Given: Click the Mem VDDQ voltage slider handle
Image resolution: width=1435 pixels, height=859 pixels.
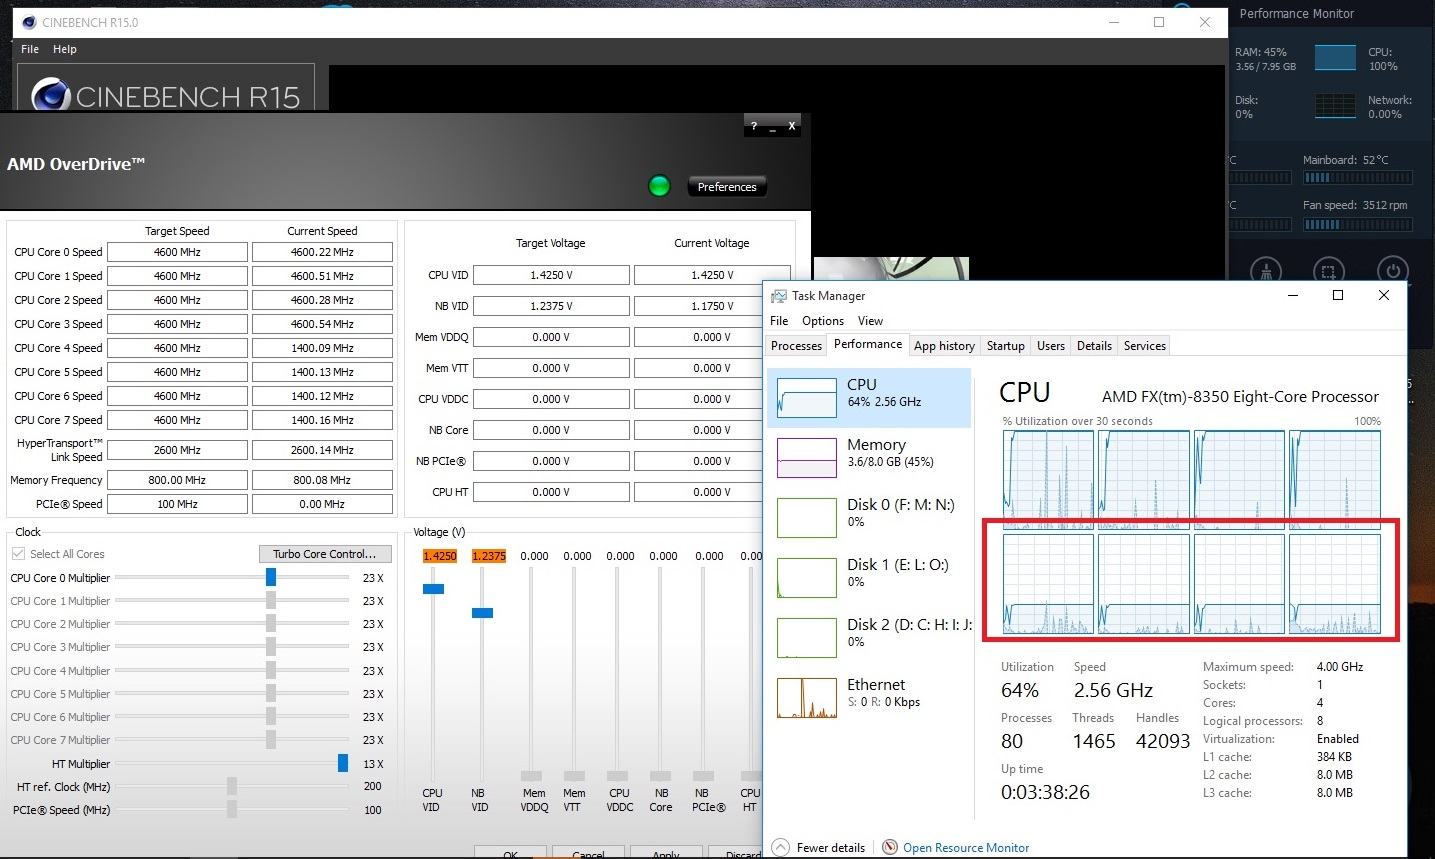Looking at the screenshot, I should point(532,776).
